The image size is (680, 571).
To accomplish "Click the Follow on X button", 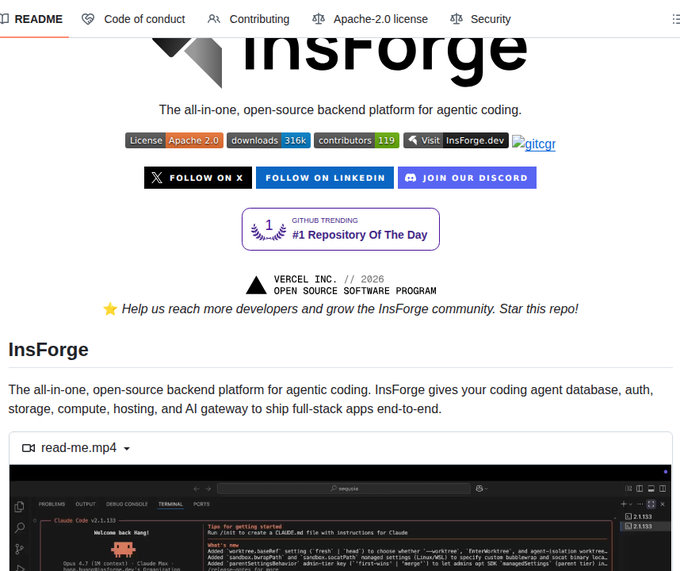I will 198,178.
